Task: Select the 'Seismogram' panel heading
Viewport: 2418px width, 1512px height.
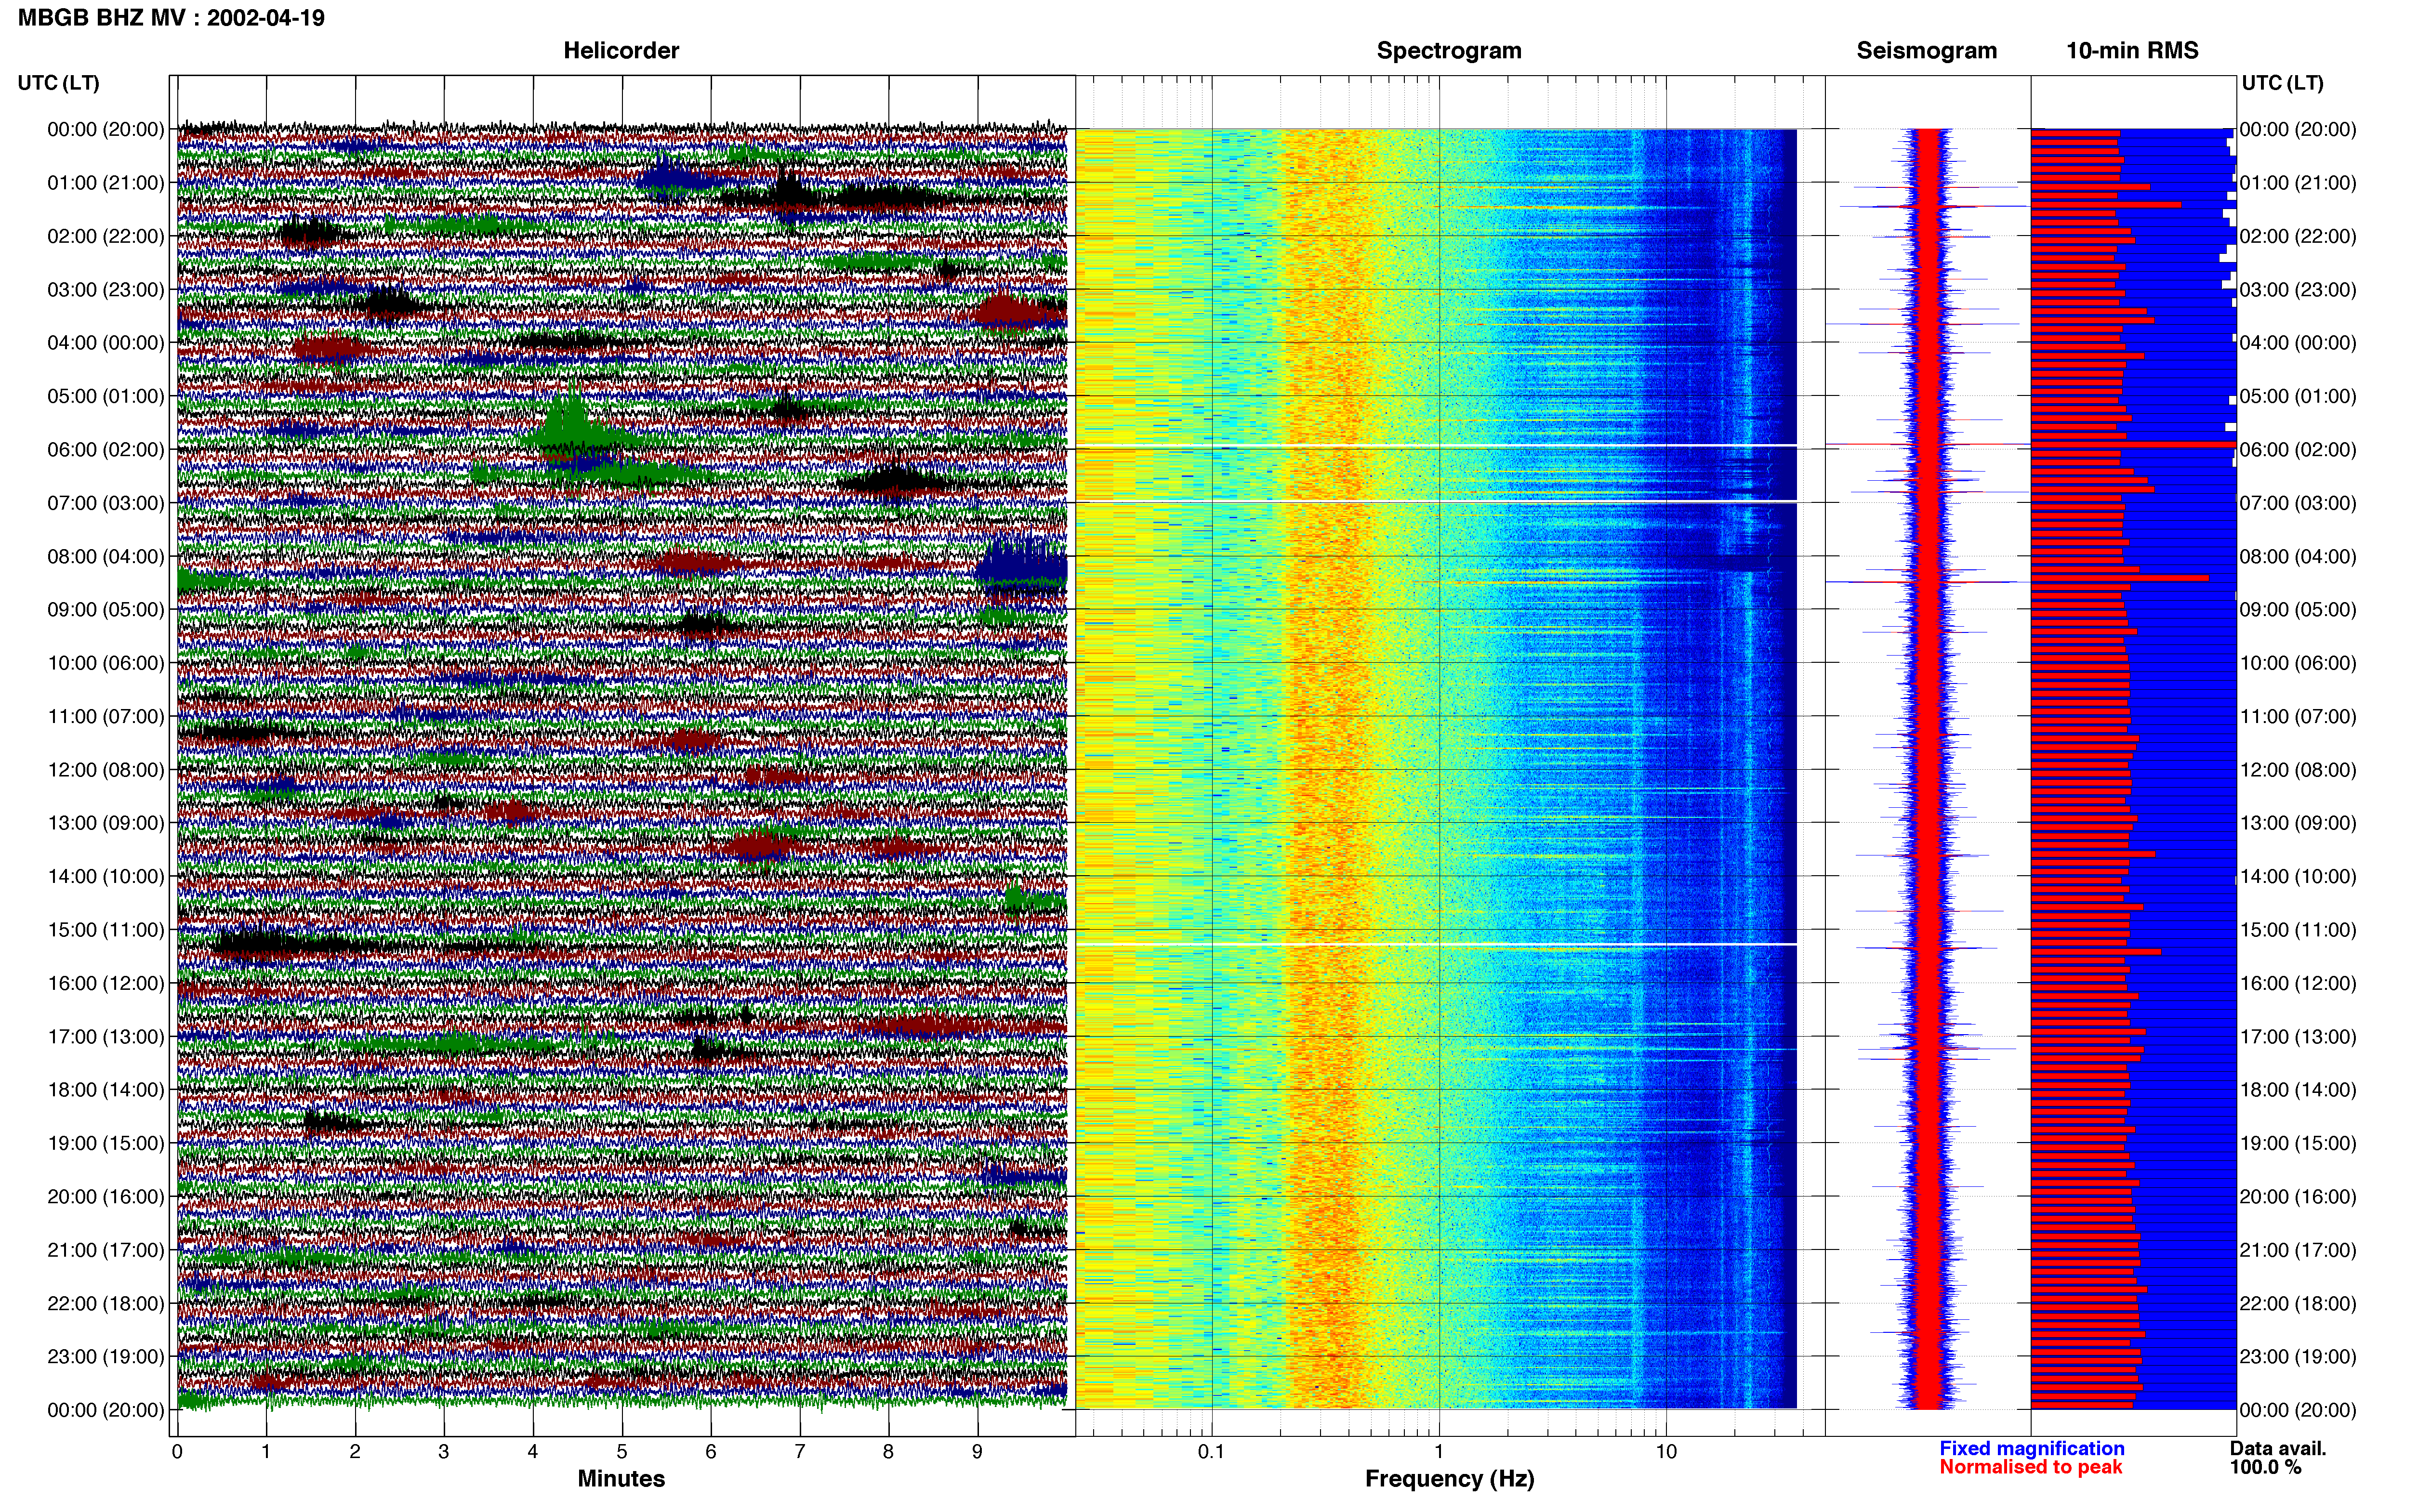Action: pos(1926,50)
